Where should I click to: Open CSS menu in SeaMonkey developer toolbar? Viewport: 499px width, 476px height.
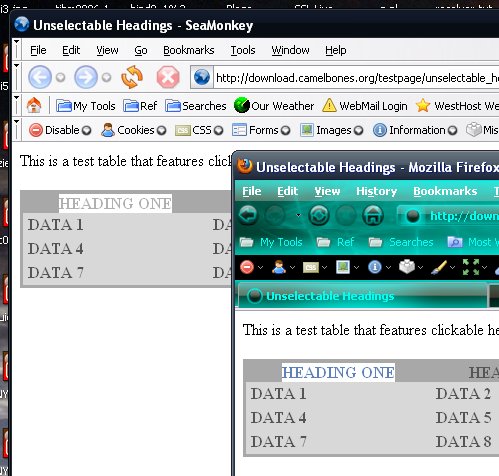[199, 130]
